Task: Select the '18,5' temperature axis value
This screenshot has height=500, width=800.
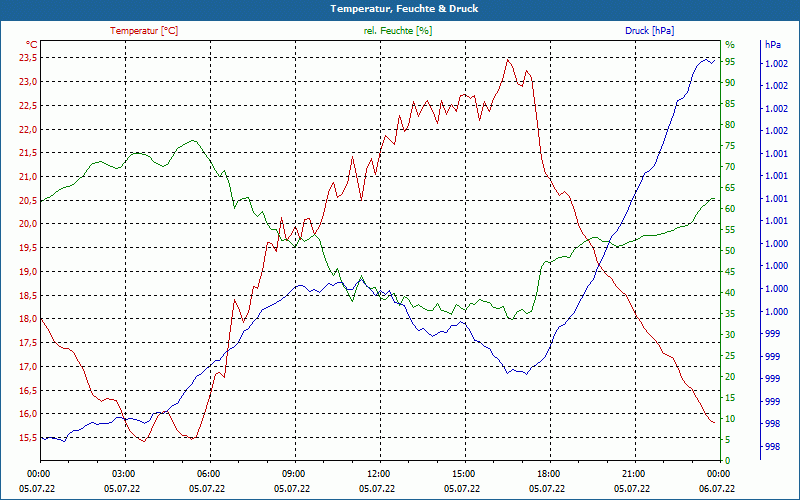Action: coord(28,295)
